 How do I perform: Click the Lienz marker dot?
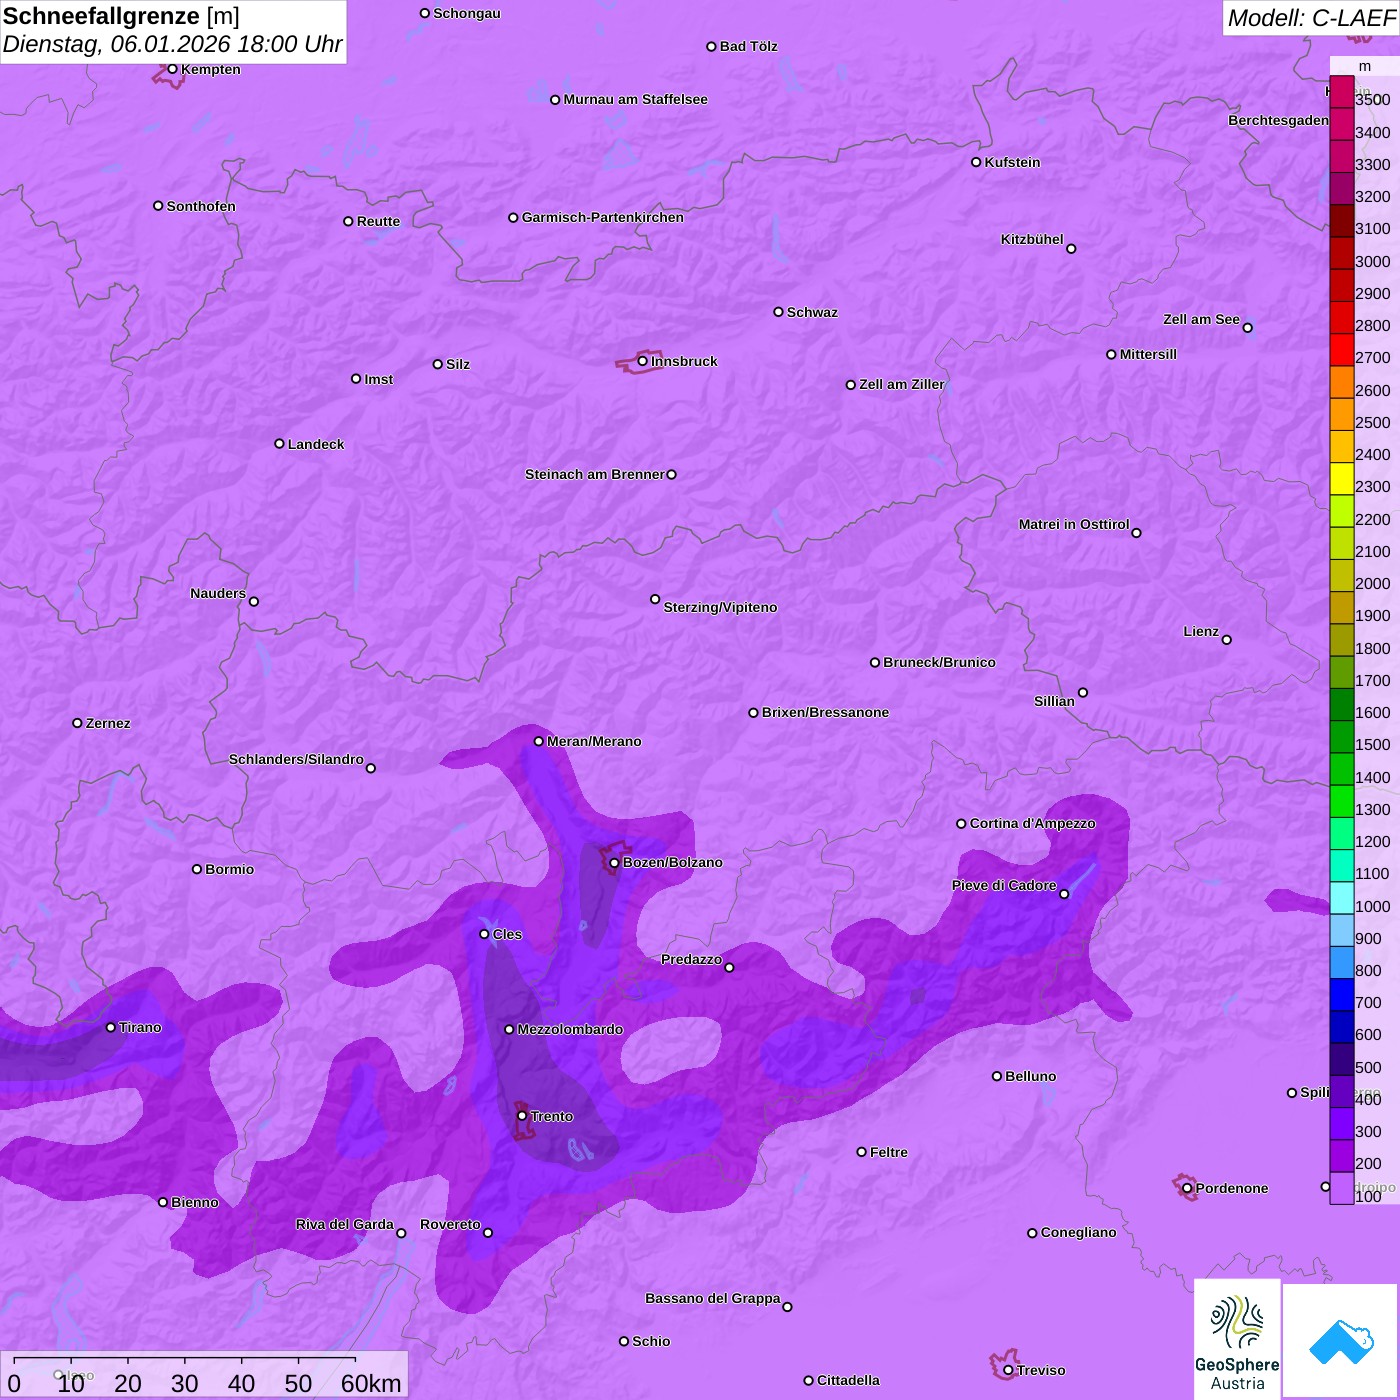[x=1227, y=640]
